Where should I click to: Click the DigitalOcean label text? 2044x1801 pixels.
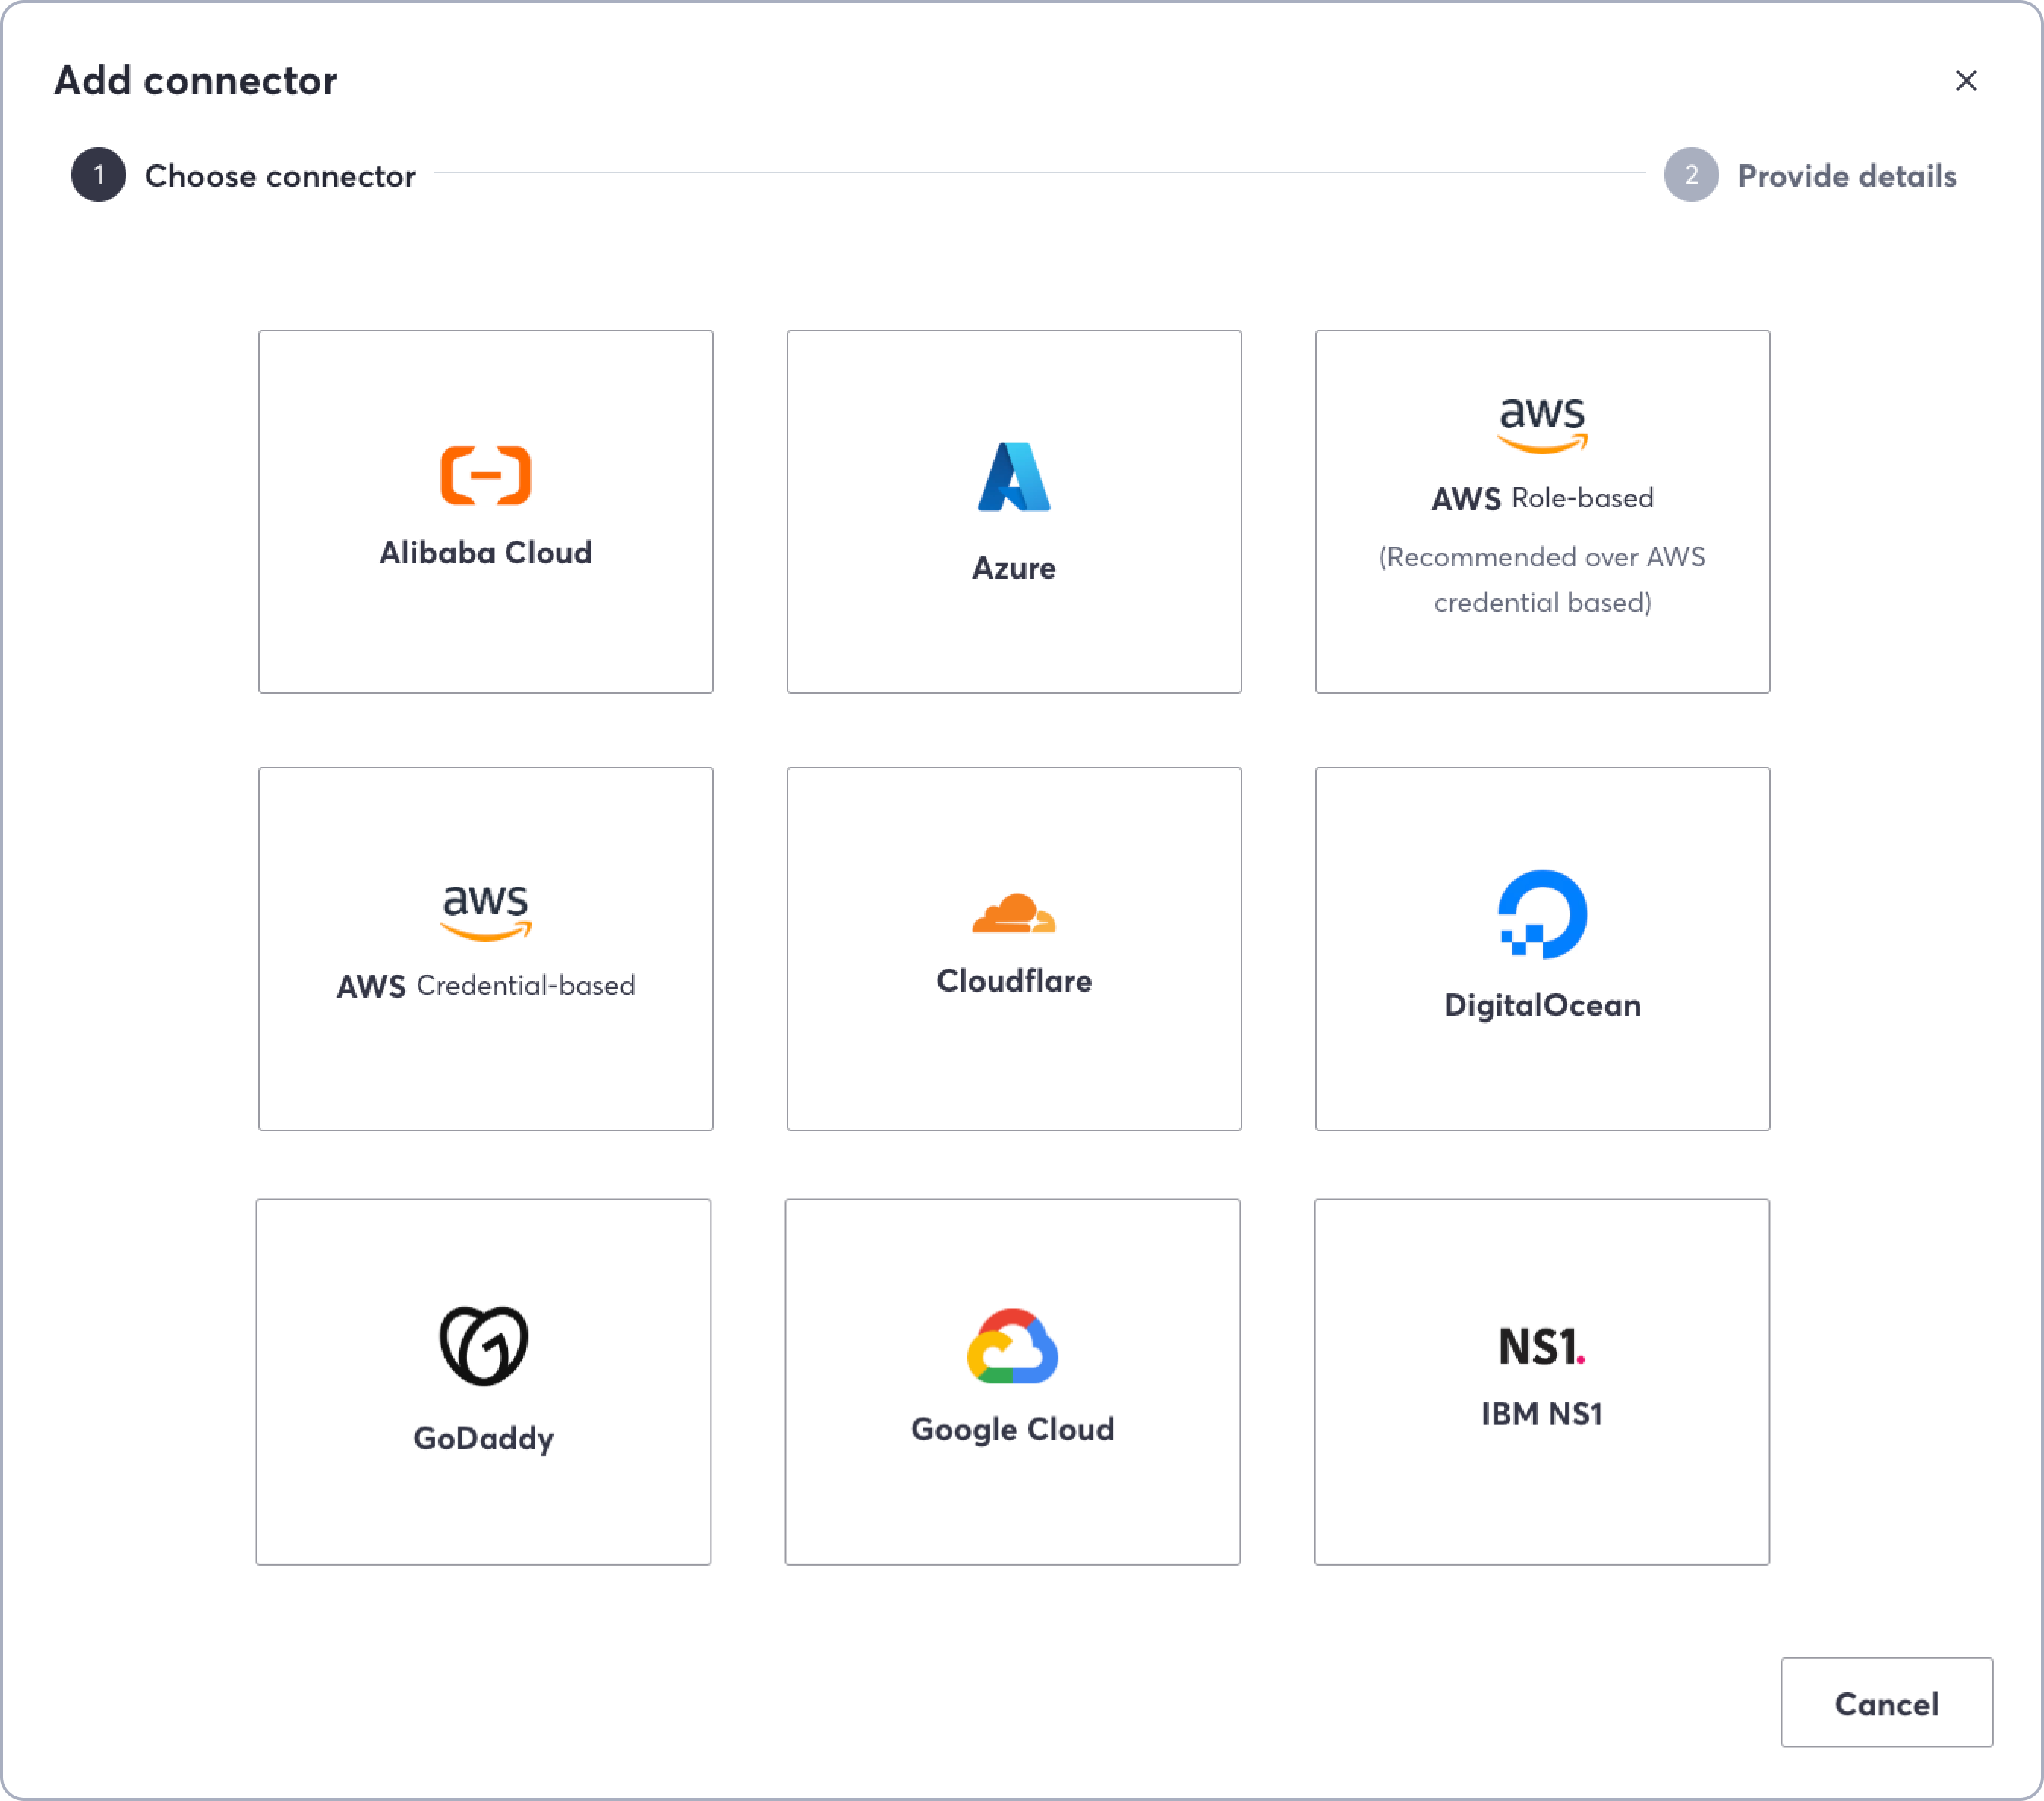1541,1005
